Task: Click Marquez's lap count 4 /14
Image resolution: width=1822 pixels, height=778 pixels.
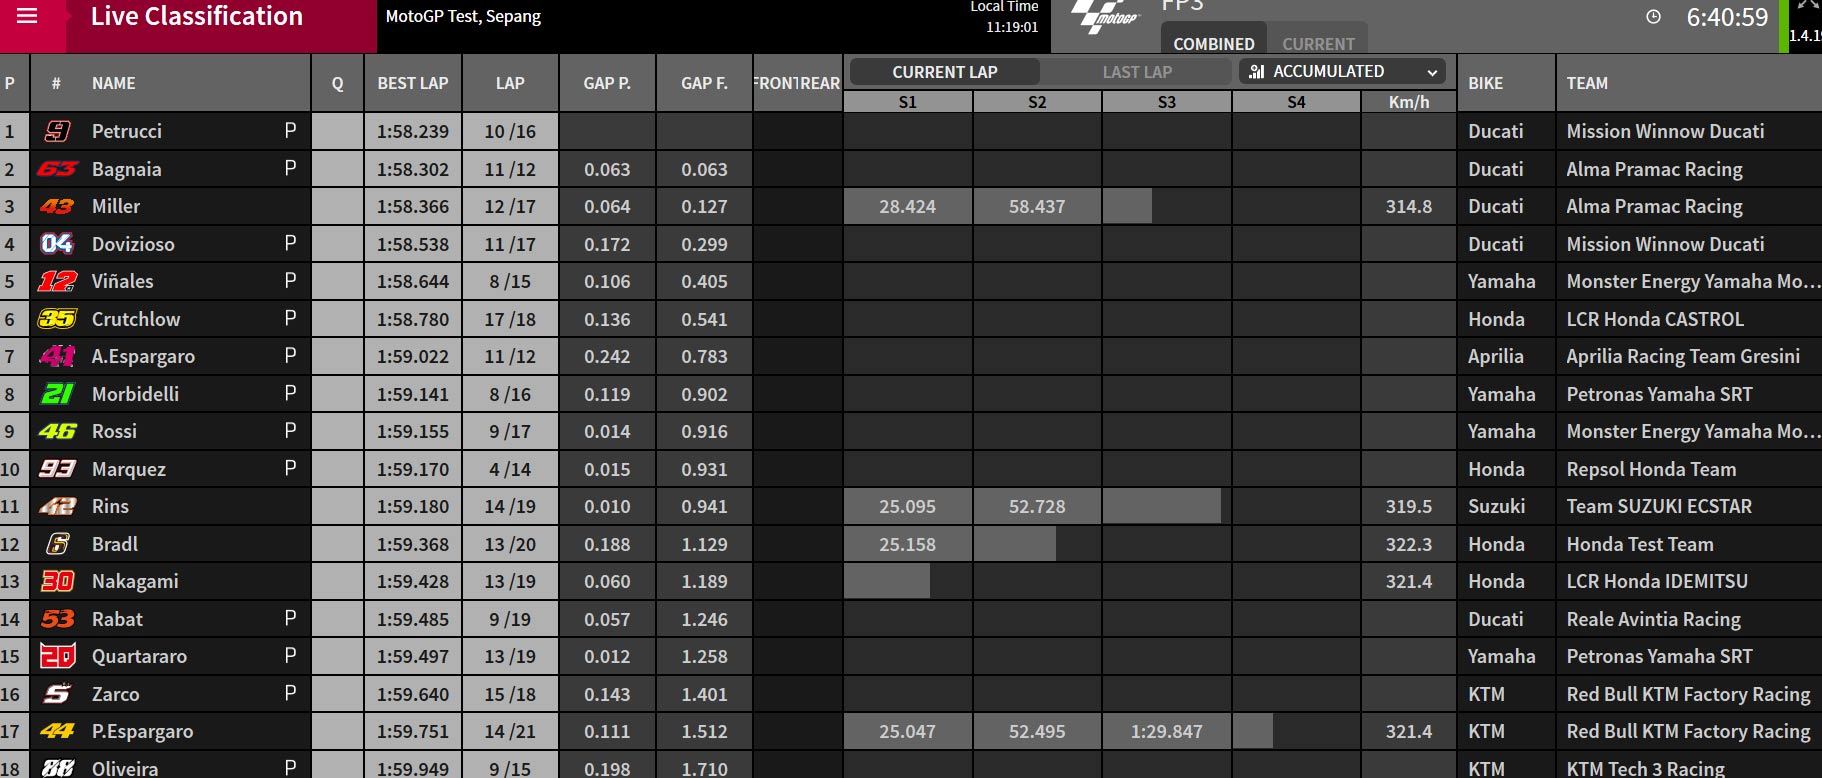Action: (x=510, y=469)
